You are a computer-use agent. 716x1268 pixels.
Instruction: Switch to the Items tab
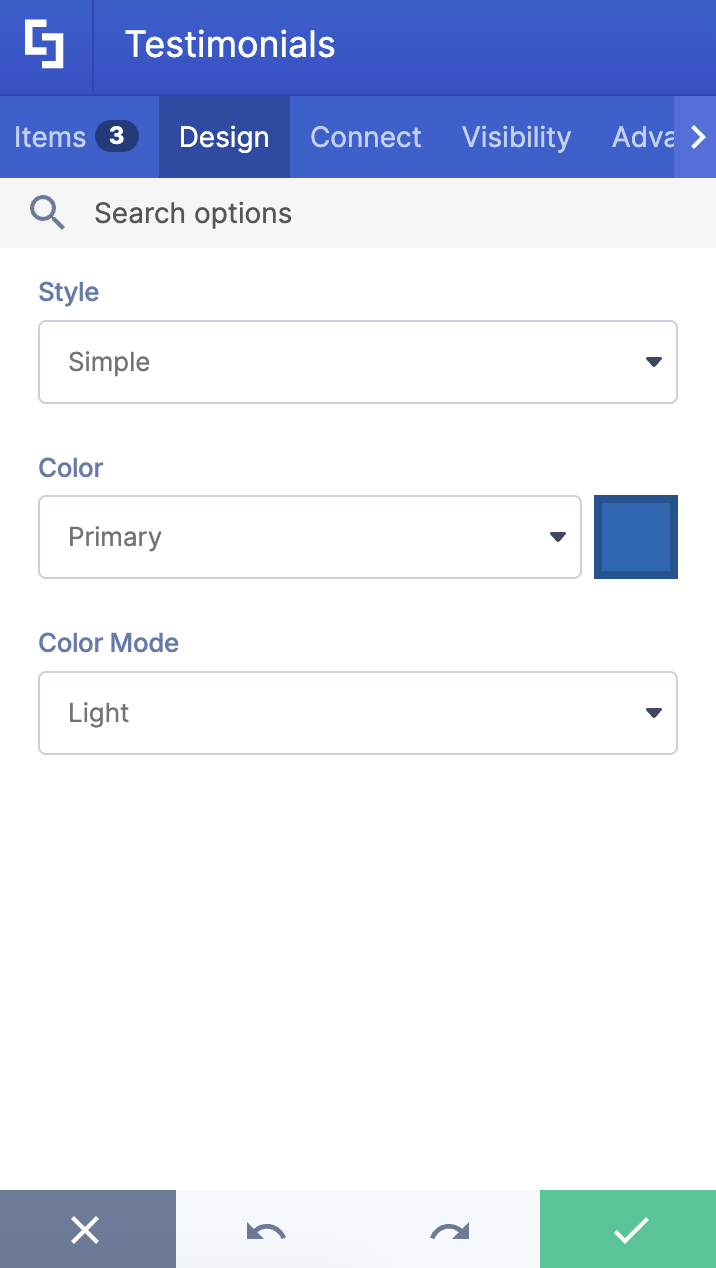48,136
